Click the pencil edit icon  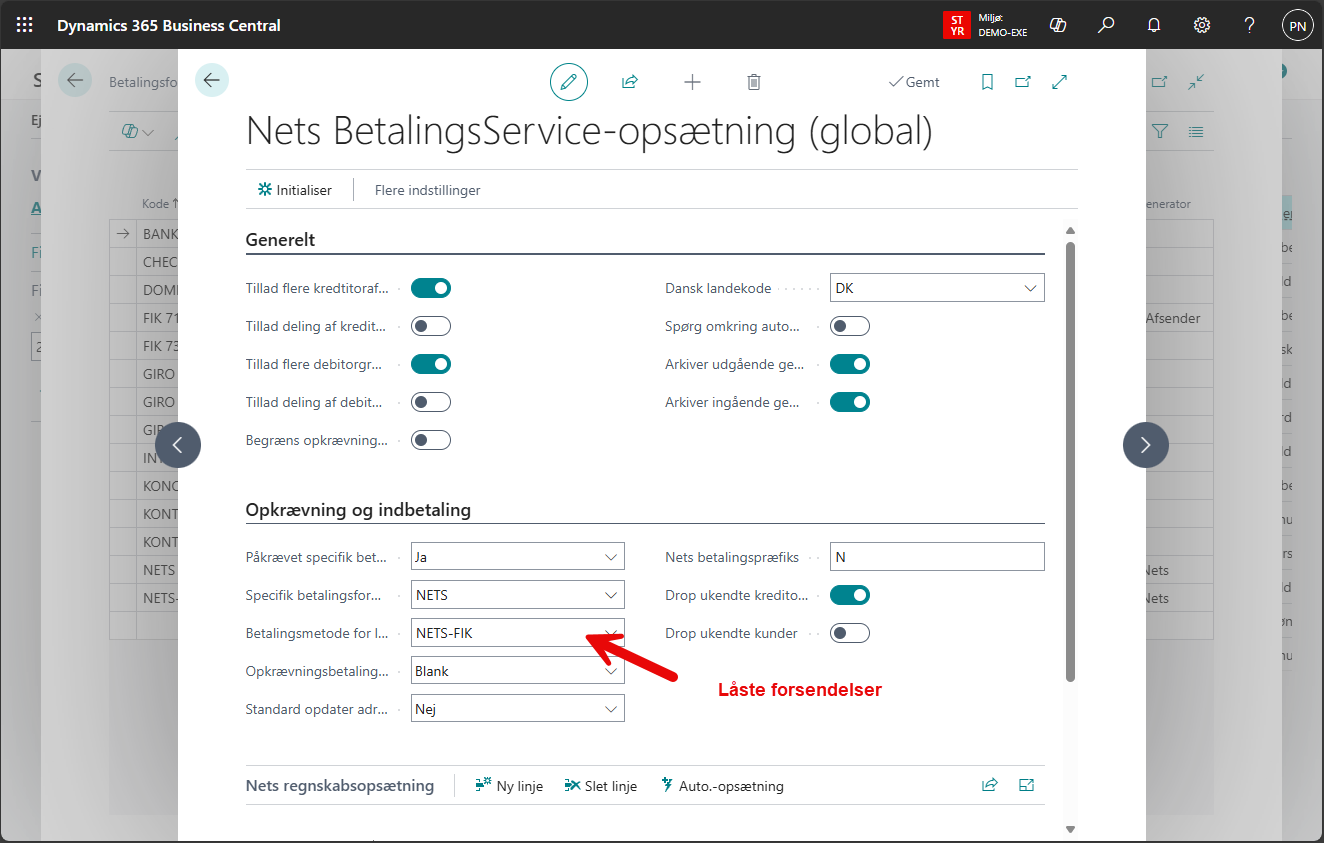click(568, 82)
